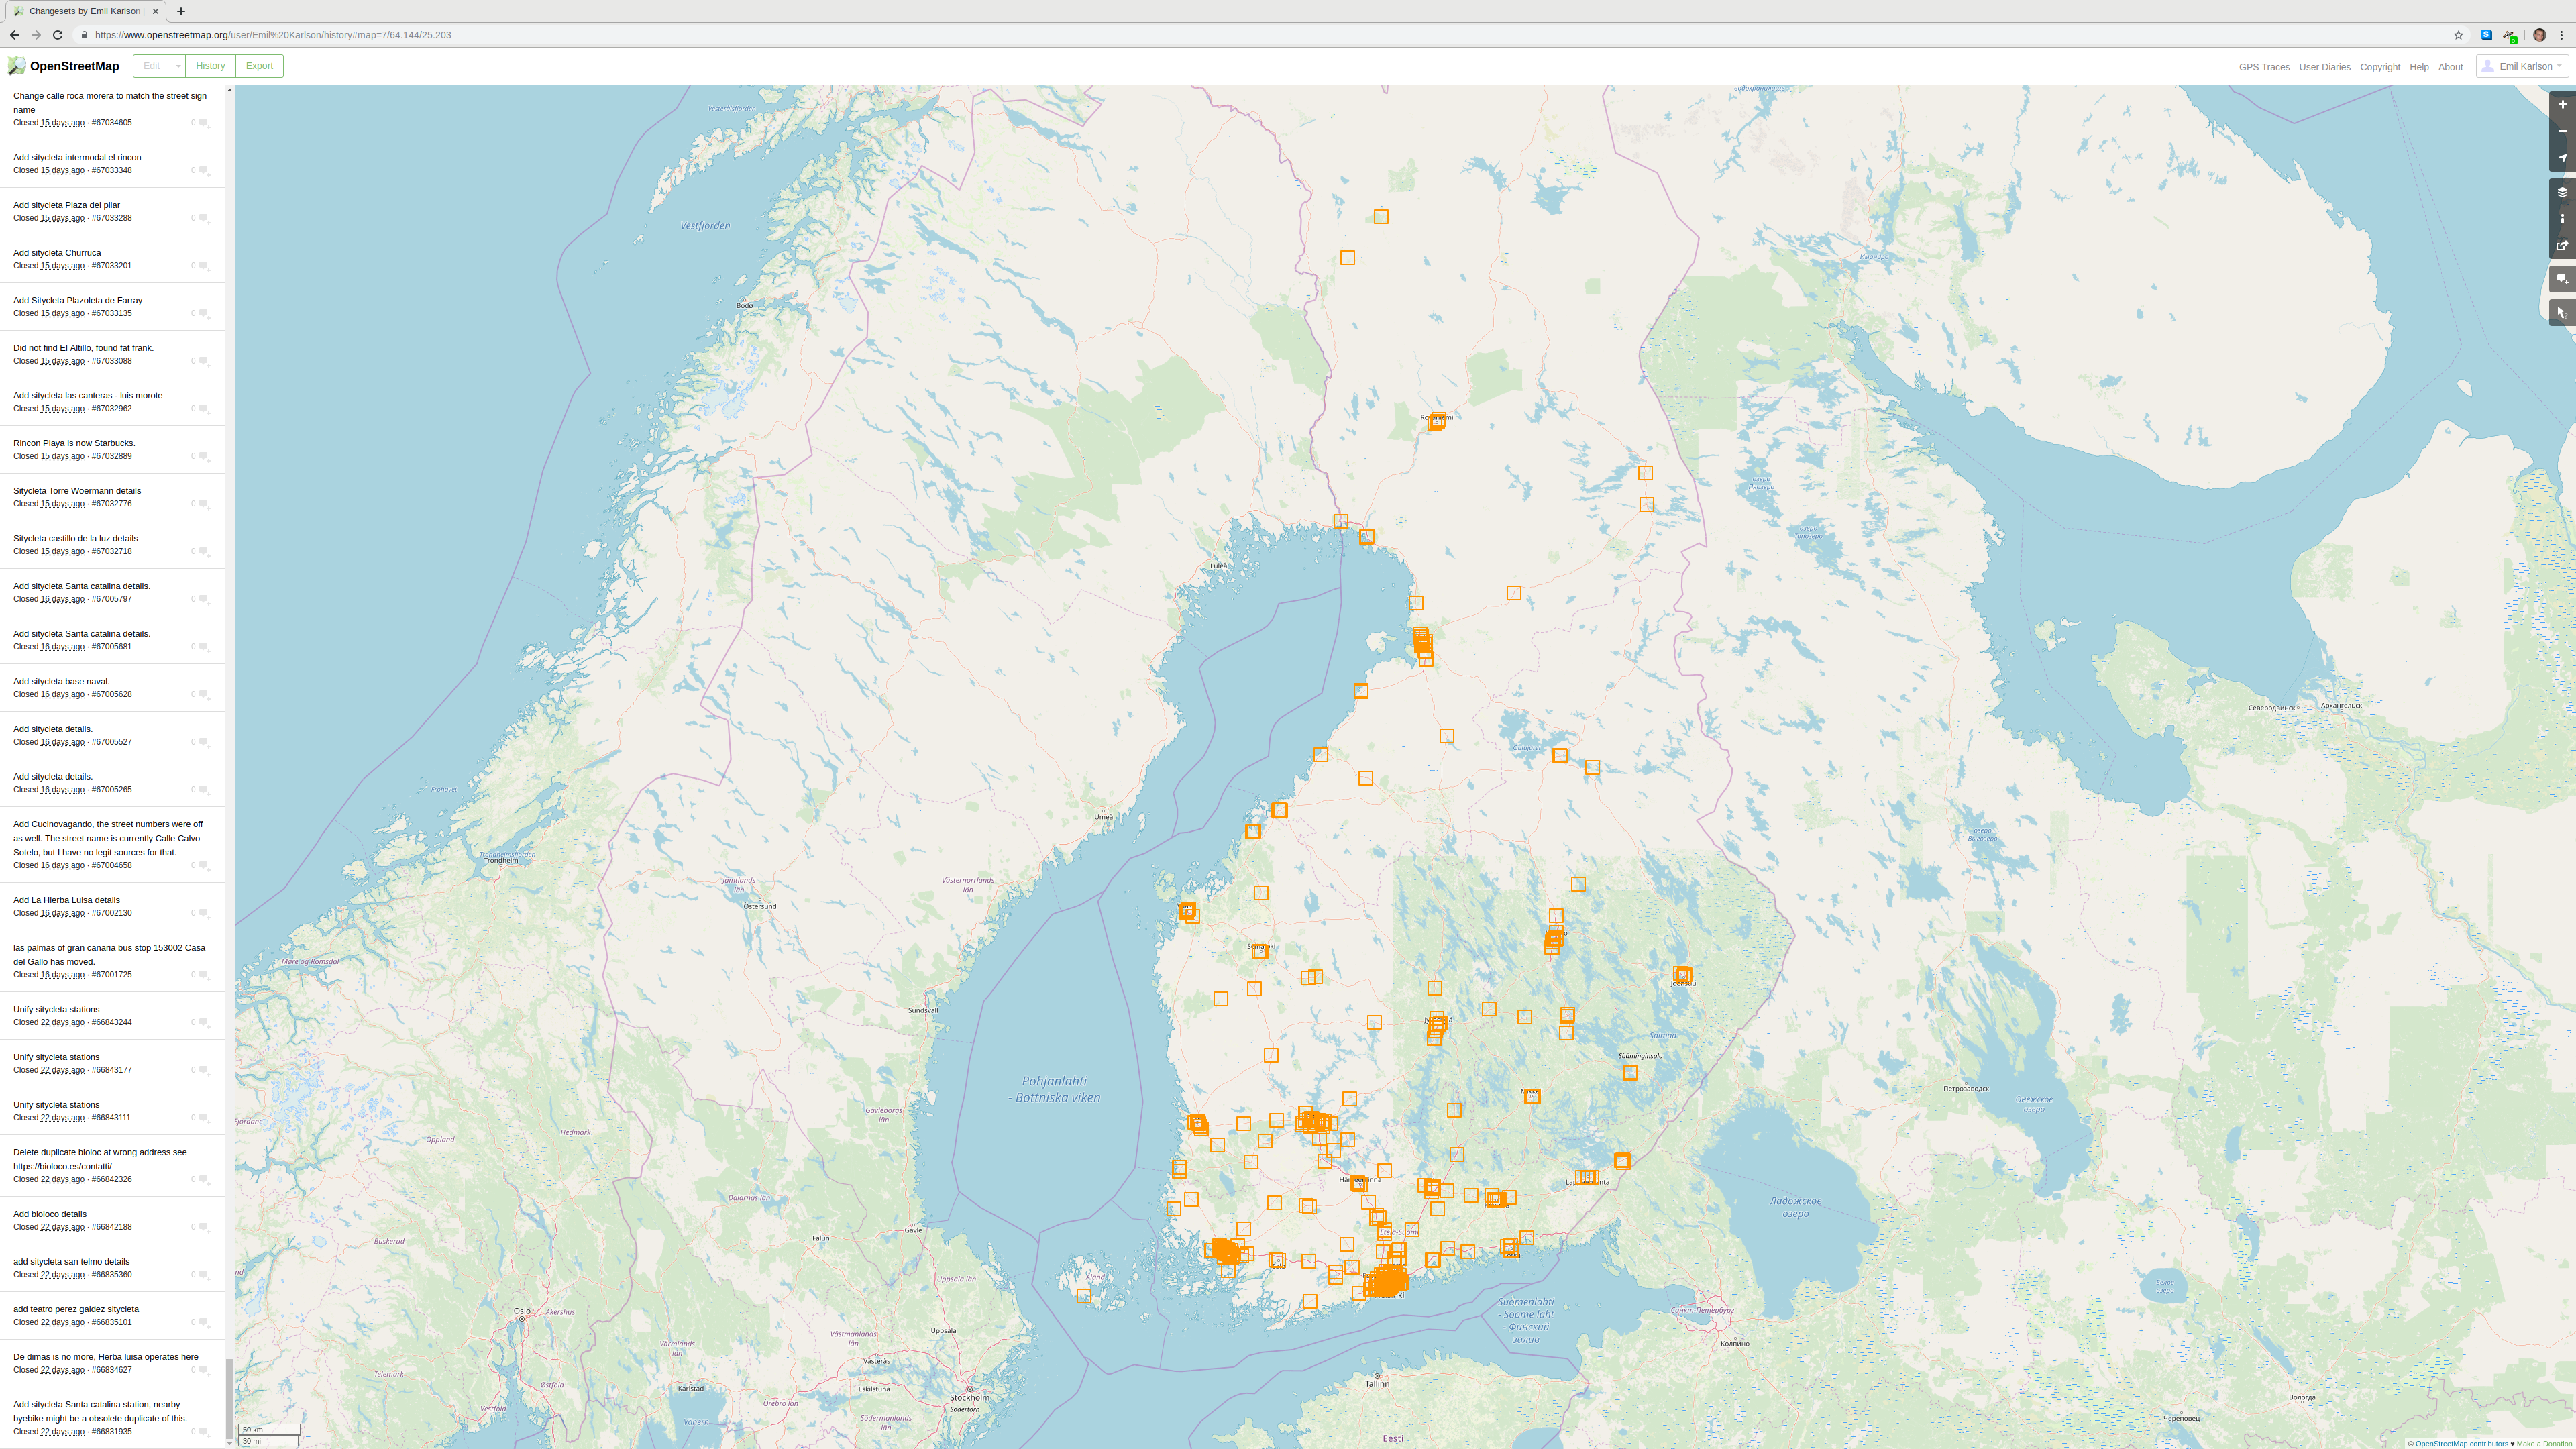Screen dimensions: 2576x1449
Task: Show my location on map
Action: coord(2562,159)
